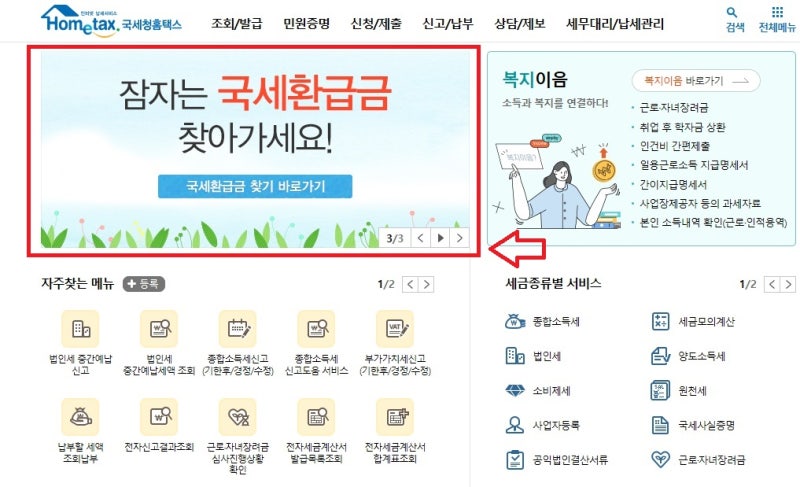Go to the previous banner slide

click(x=421, y=238)
